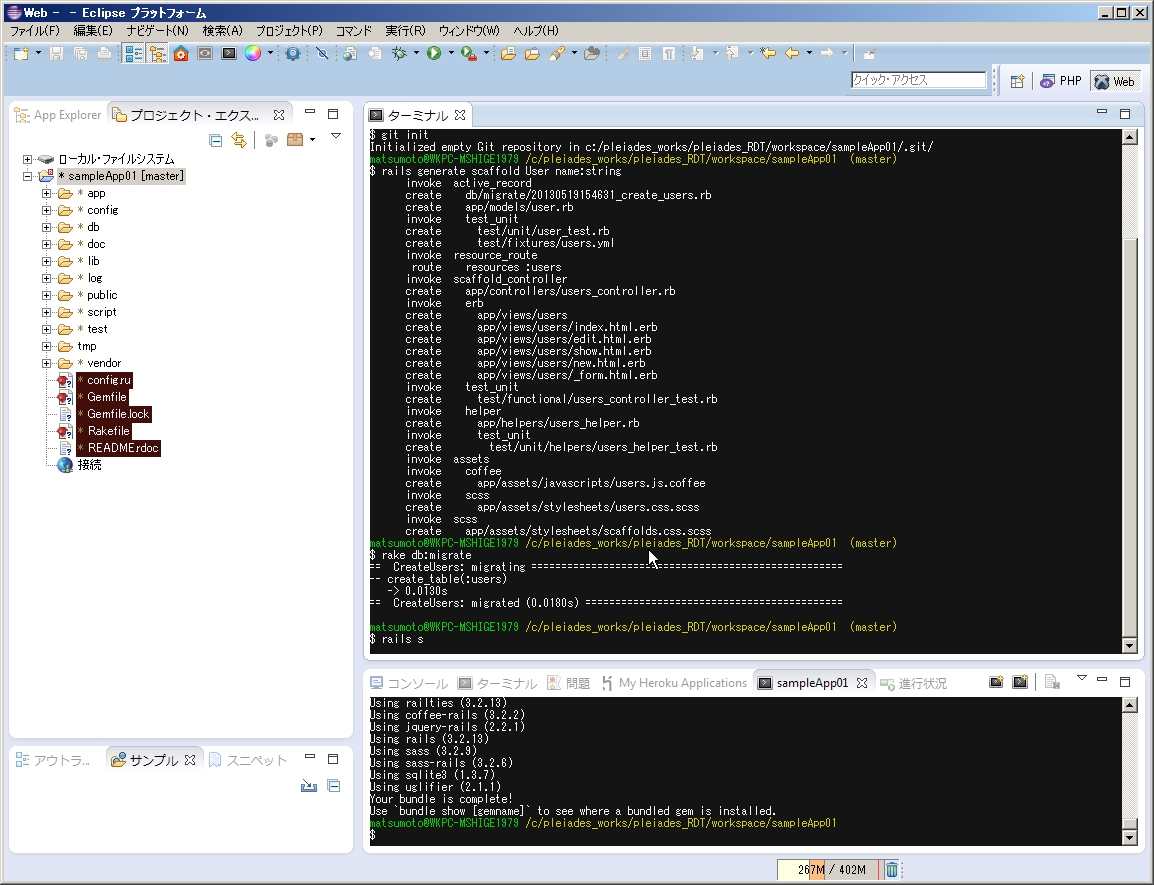Select the 接続 item in tree

[x=89, y=465]
